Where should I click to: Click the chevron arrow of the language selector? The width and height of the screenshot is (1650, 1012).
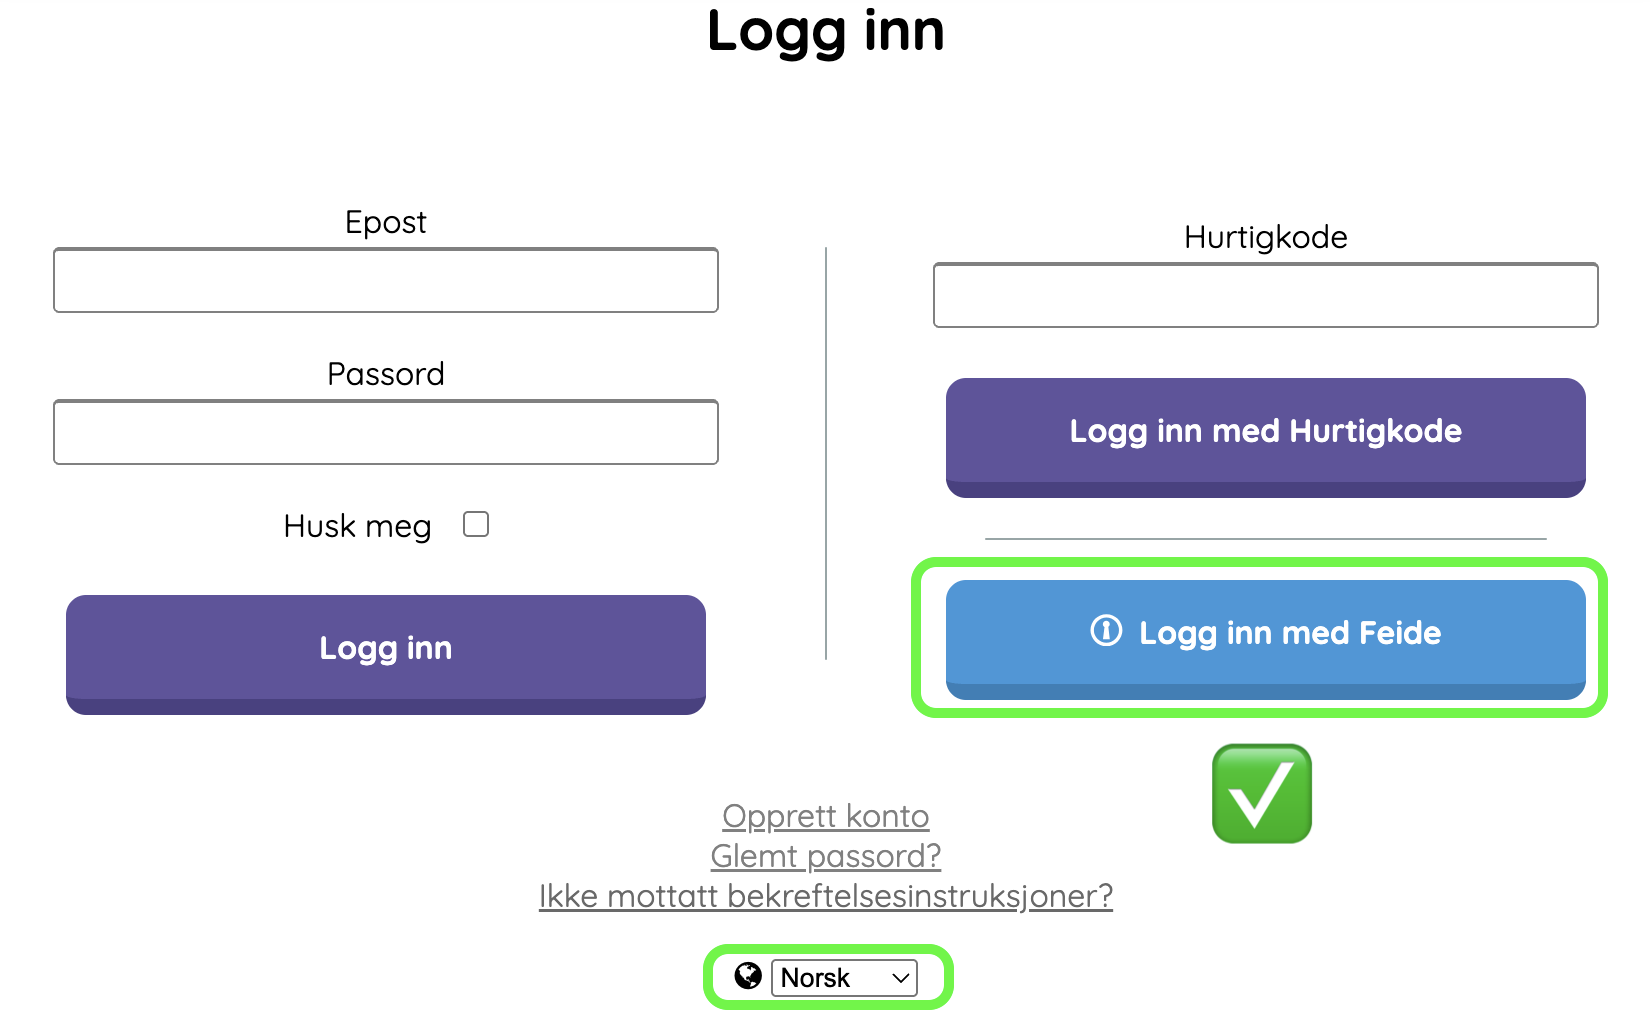click(x=900, y=978)
